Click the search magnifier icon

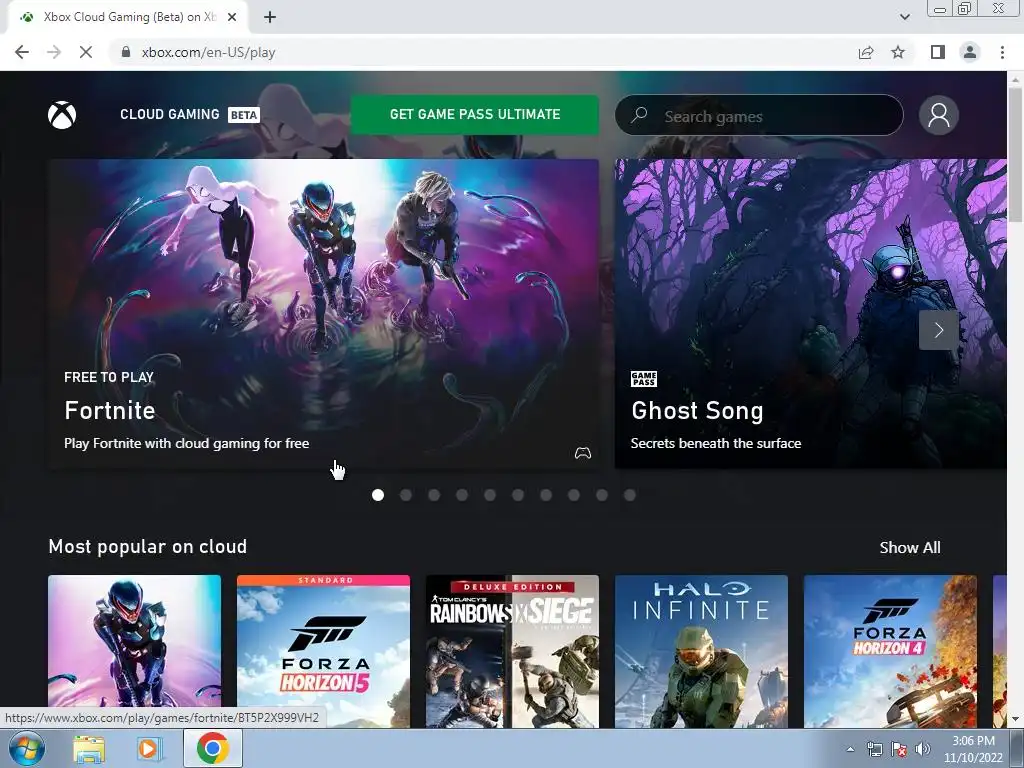639,115
